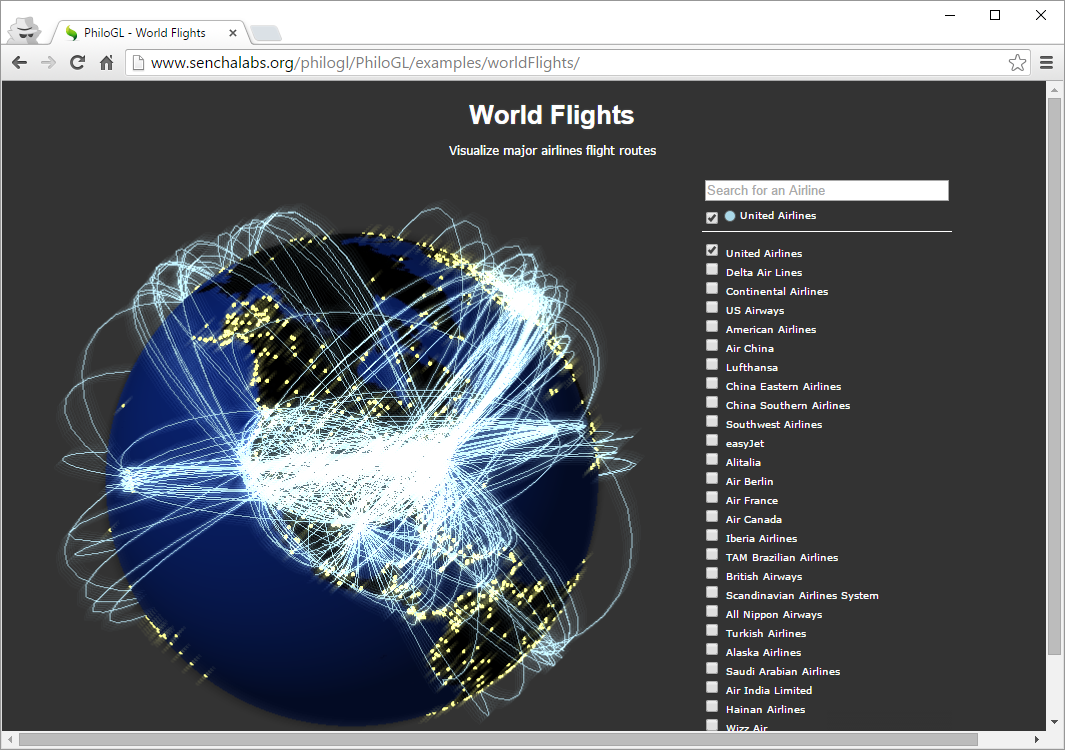Tick the Air India Limited checkbox
Image resolution: width=1065 pixels, height=750 pixels.
[712, 688]
